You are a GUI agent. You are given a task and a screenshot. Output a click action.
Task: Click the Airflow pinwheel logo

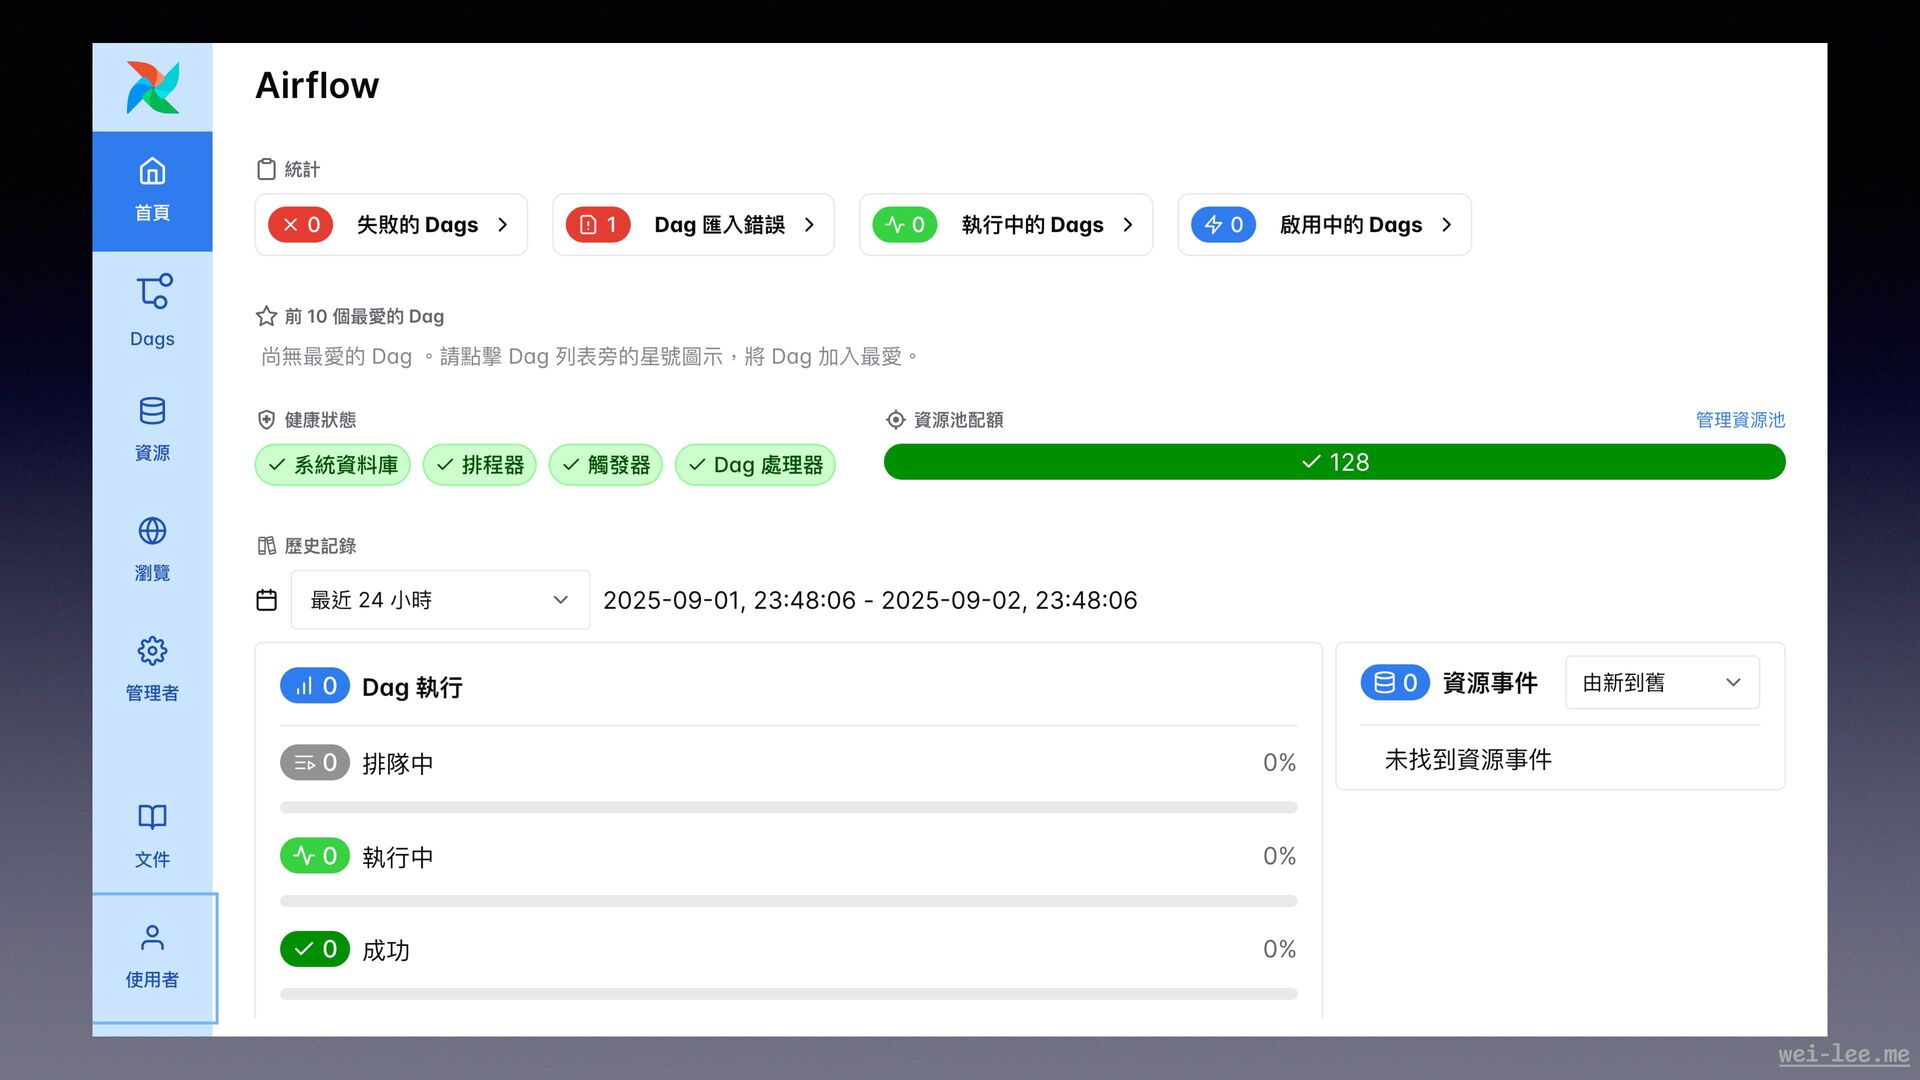point(153,87)
